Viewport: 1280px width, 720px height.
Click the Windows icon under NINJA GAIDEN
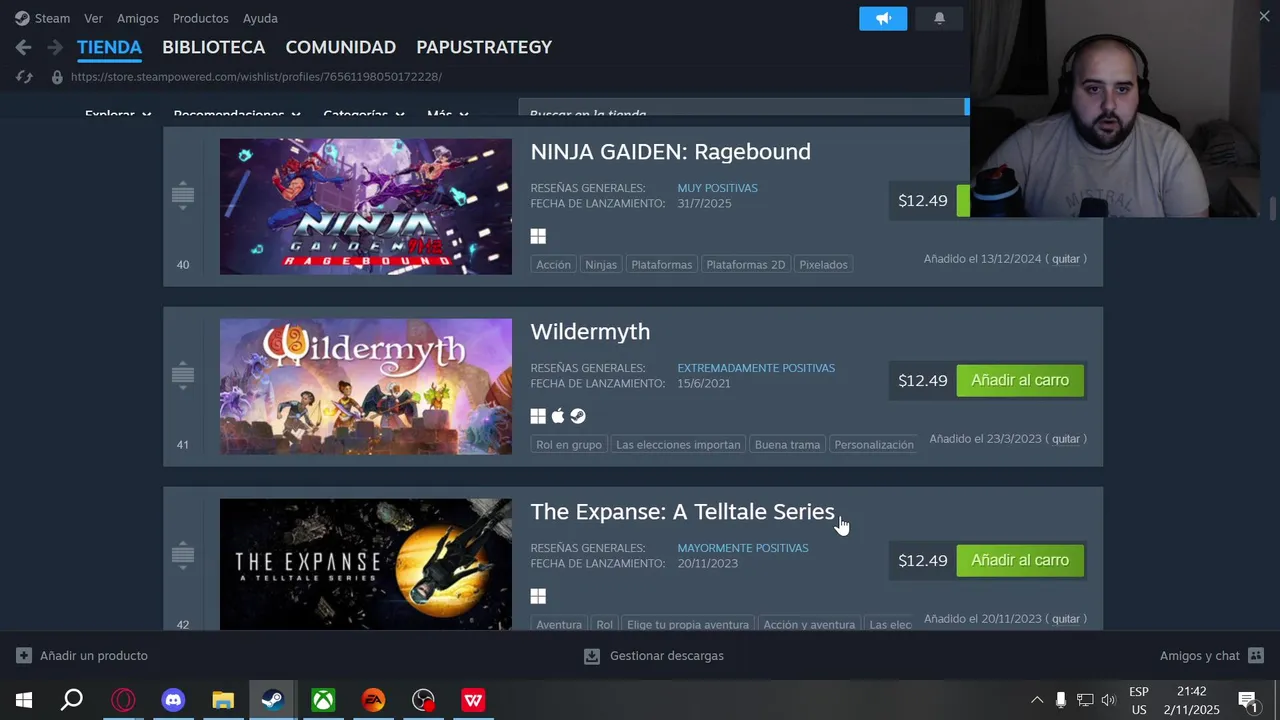[x=538, y=236]
